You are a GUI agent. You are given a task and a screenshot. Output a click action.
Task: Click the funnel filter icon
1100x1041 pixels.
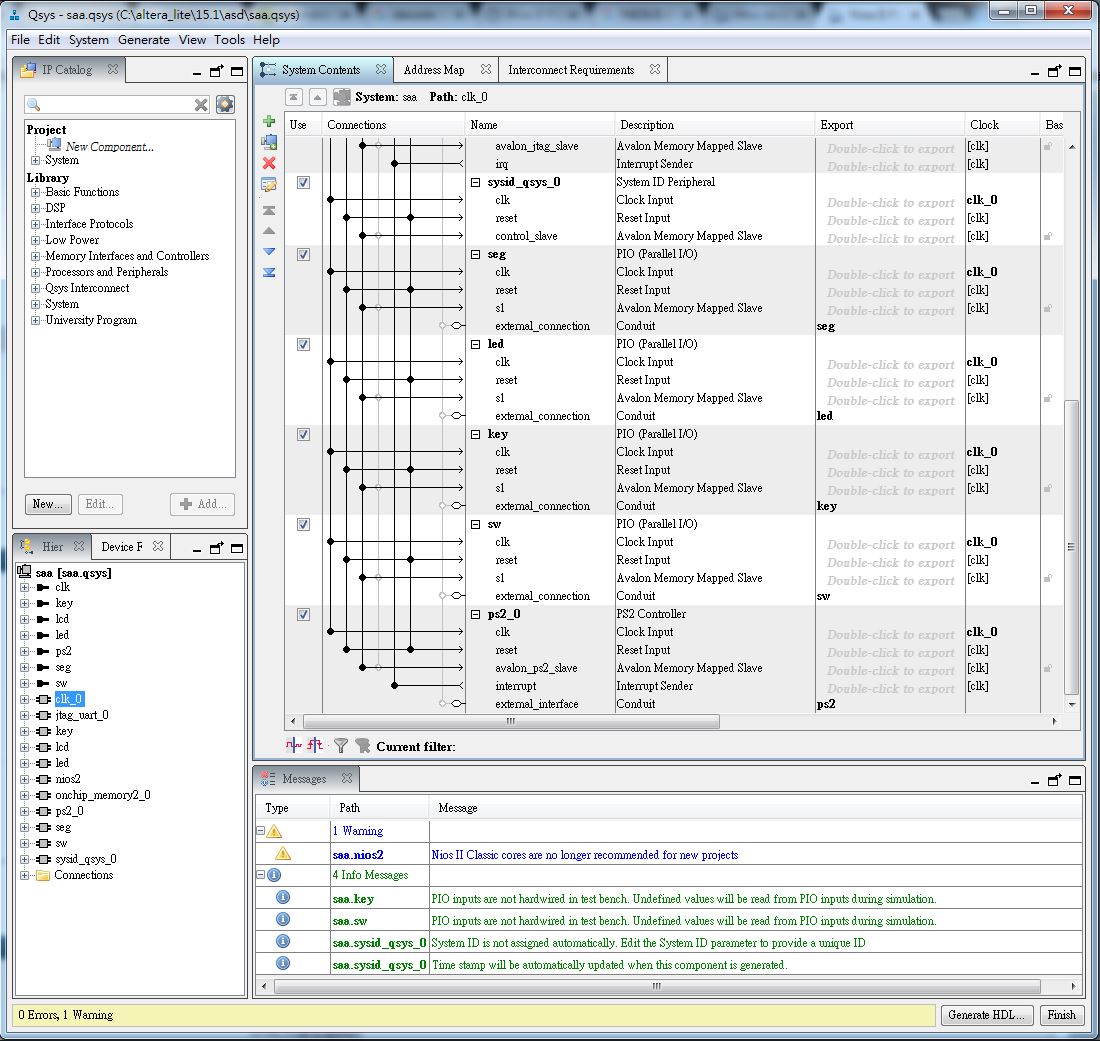pyautogui.click(x=341, y=745)
